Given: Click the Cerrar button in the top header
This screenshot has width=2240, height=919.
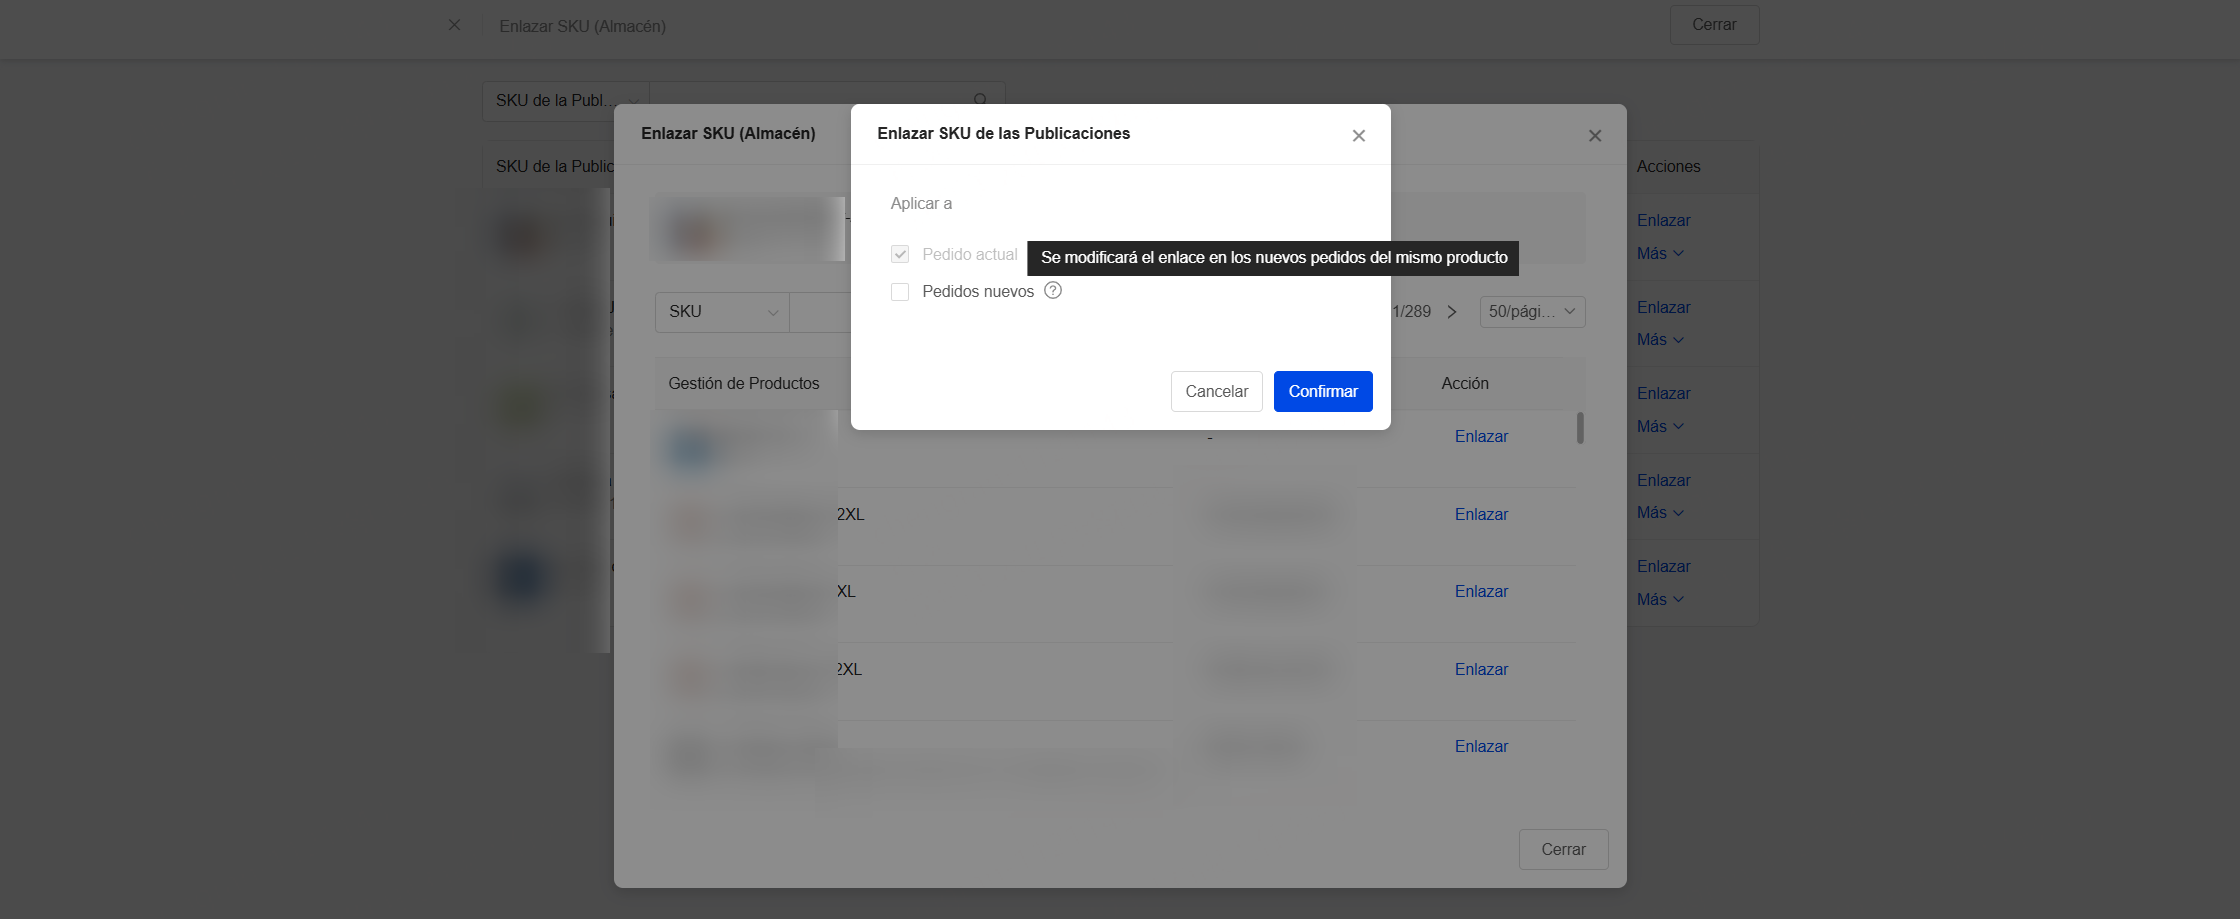Looking at the screenshot, I should click(x=1713, y=25).
